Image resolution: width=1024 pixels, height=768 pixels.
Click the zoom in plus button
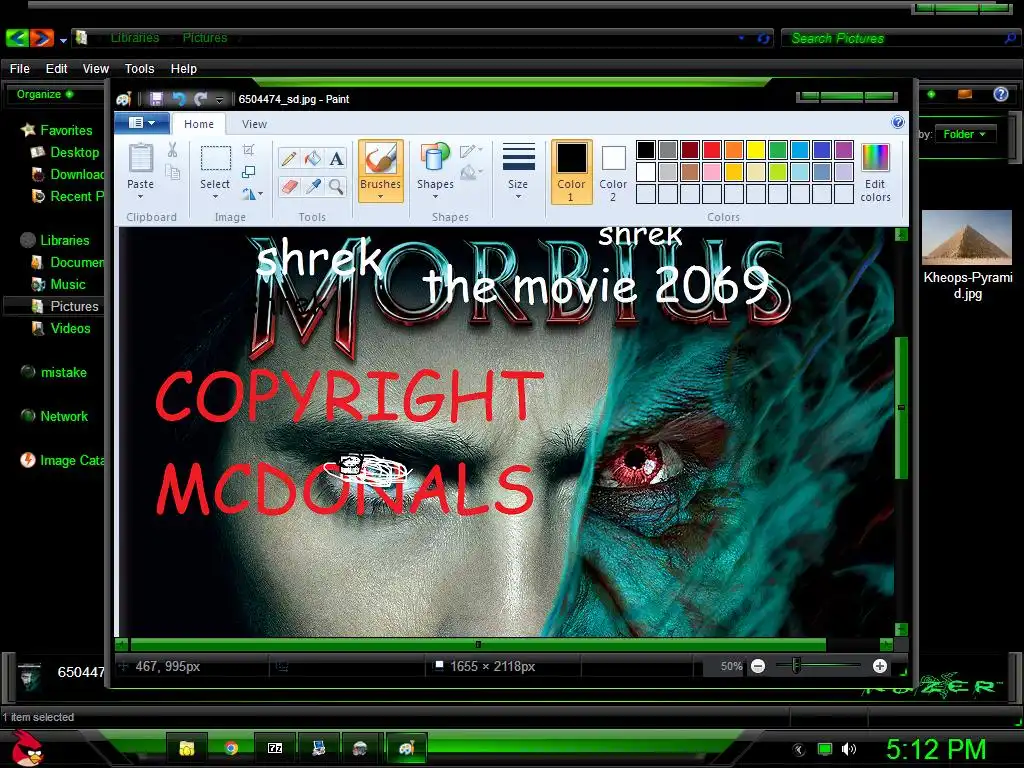[x=880, y=666]
